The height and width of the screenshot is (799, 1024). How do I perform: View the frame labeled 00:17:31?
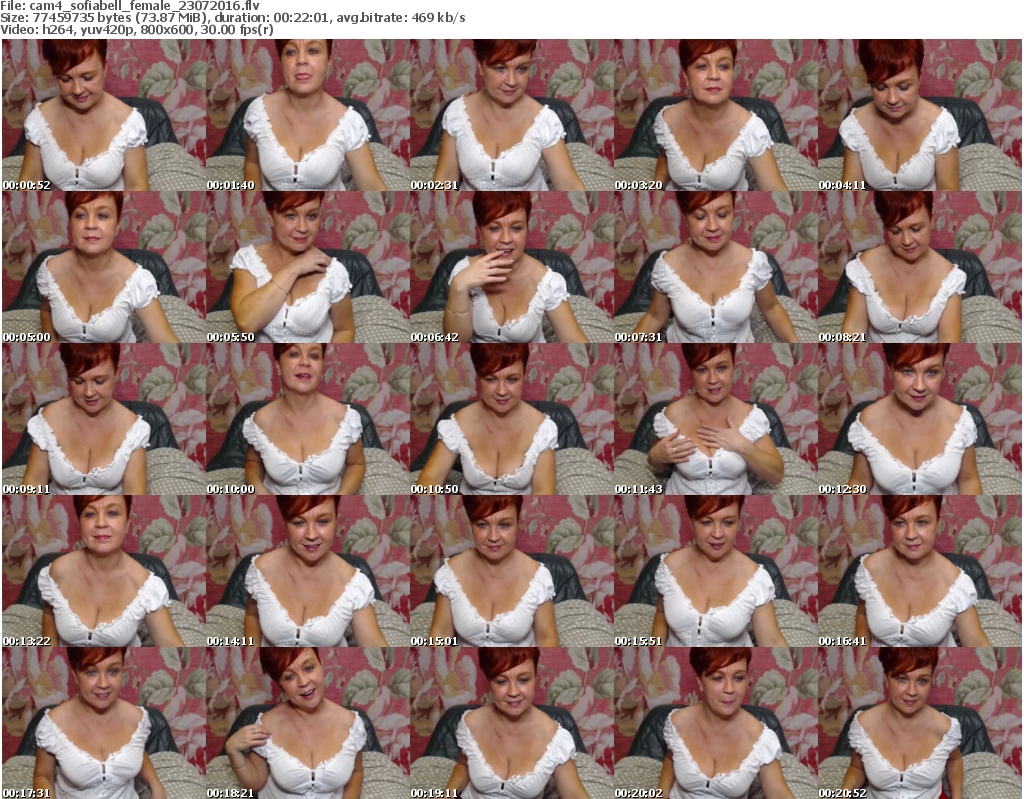tap(104, 723)
